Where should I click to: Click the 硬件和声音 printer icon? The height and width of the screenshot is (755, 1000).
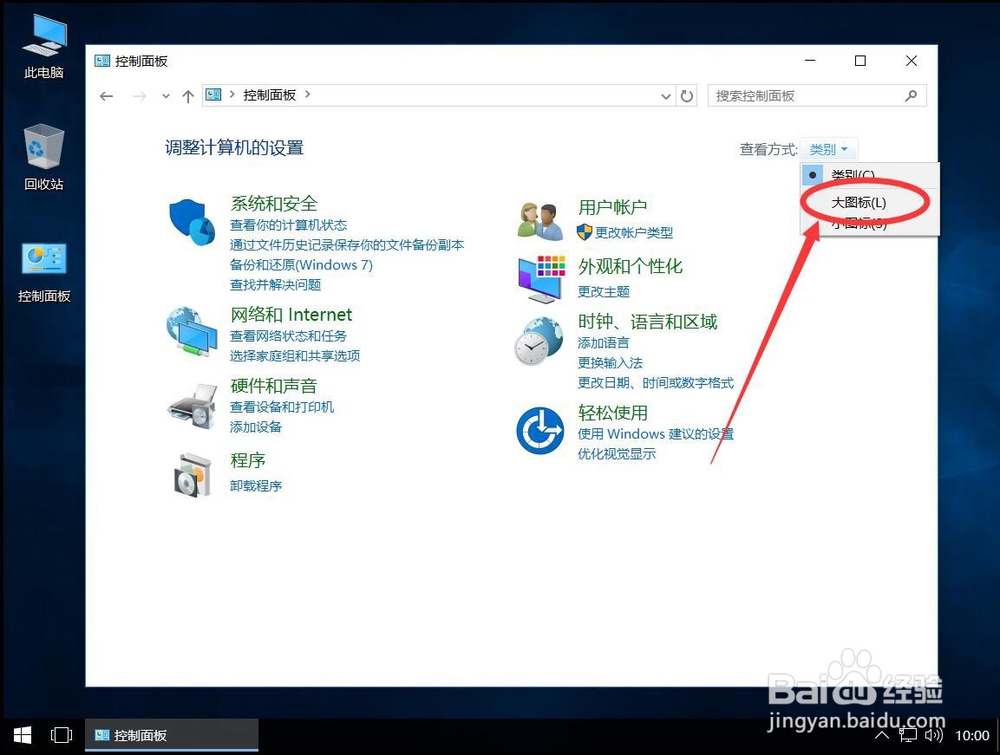[192, 403]
